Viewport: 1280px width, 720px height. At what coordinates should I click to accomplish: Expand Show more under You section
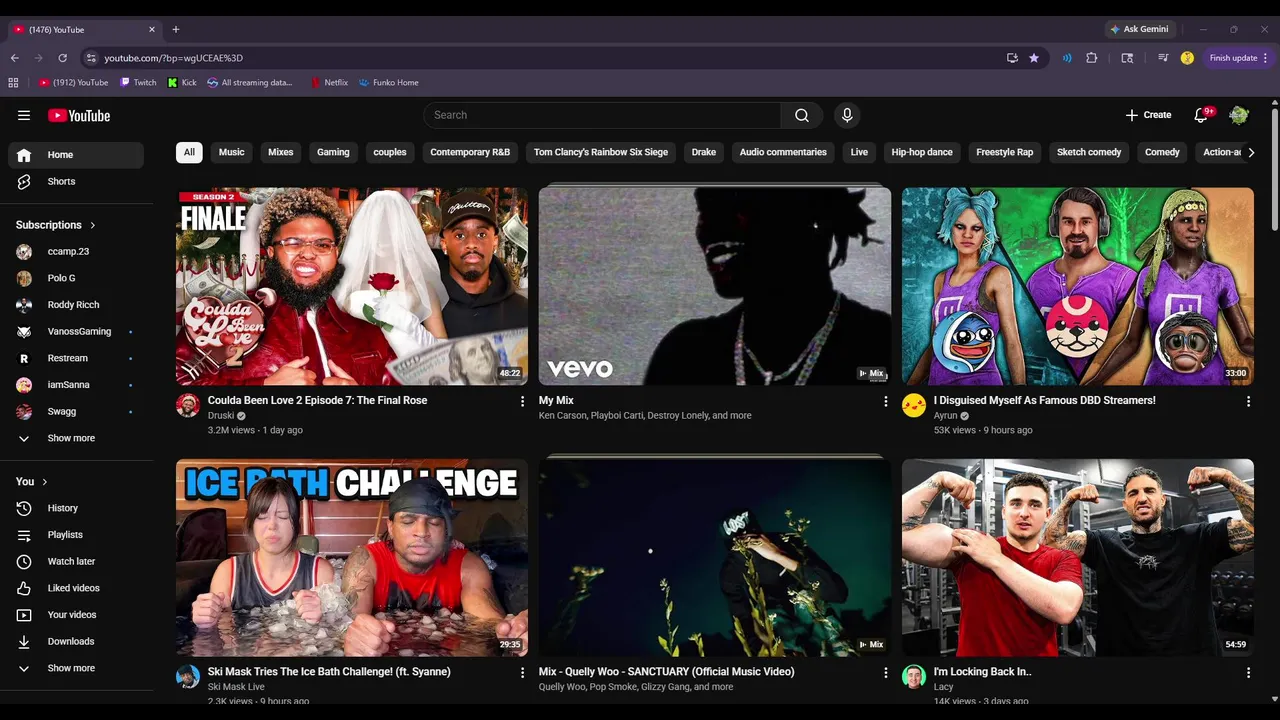[76, 668]
